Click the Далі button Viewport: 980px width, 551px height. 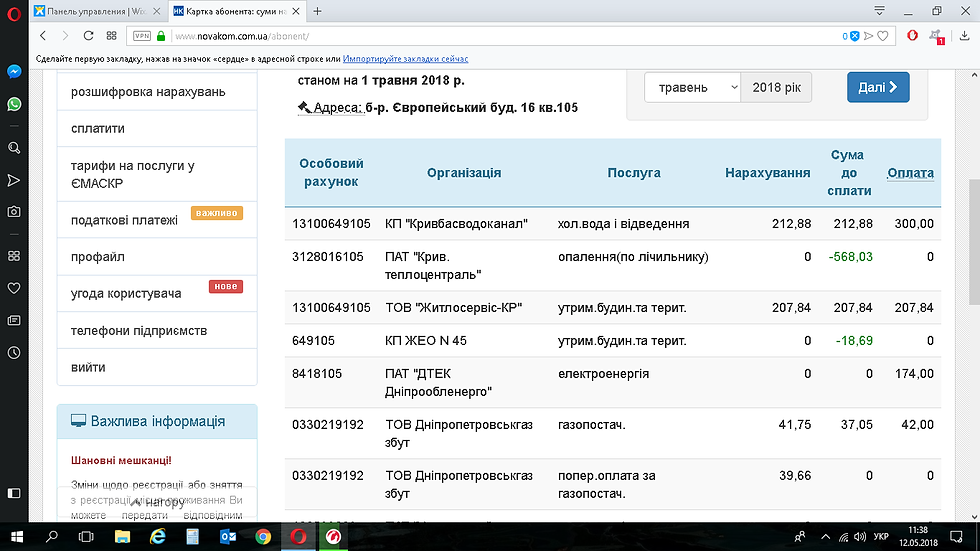878,87
